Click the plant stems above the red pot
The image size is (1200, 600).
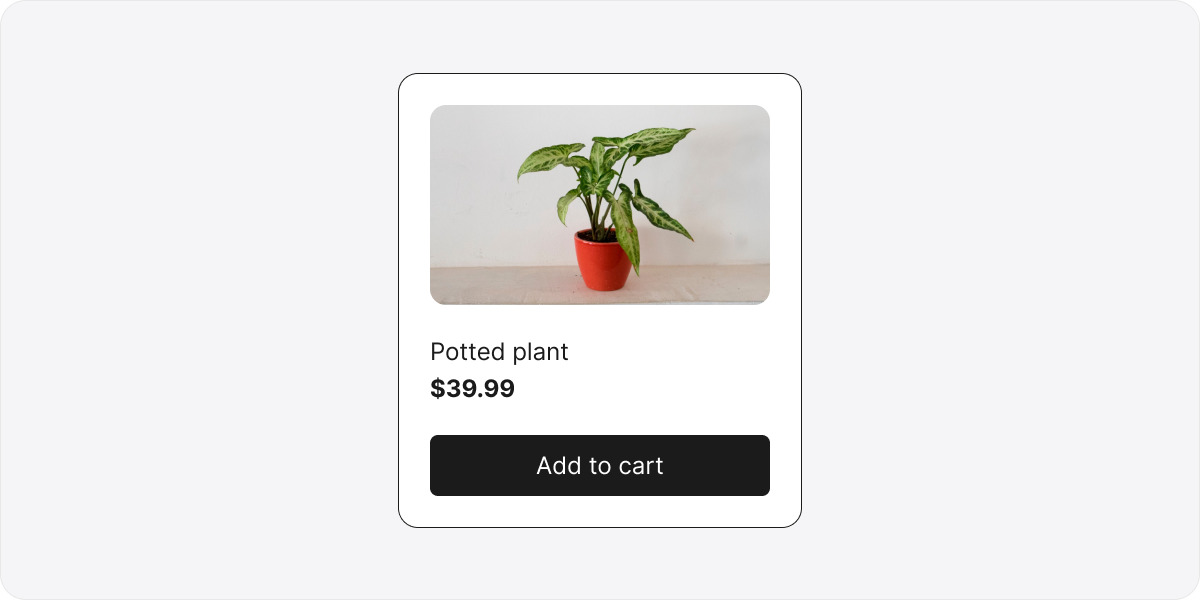pyautogui.click(x=601, y=216)
